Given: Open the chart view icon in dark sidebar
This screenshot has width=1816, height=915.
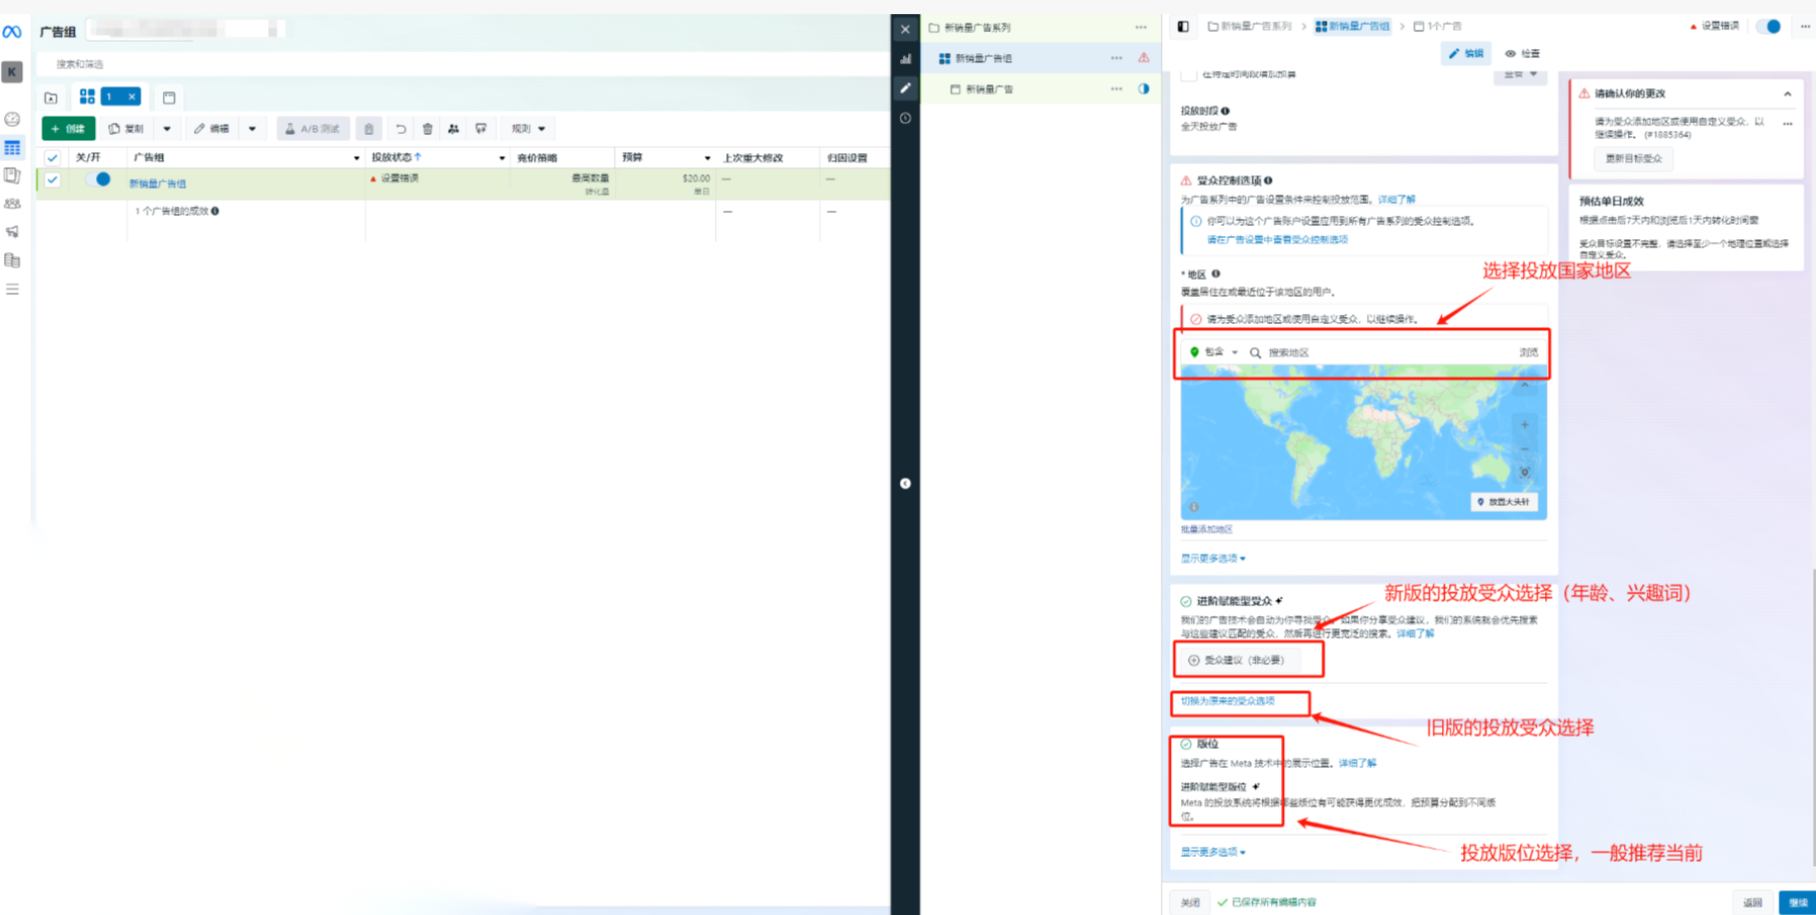Looking at the screenshot, I should click(905, 59).
